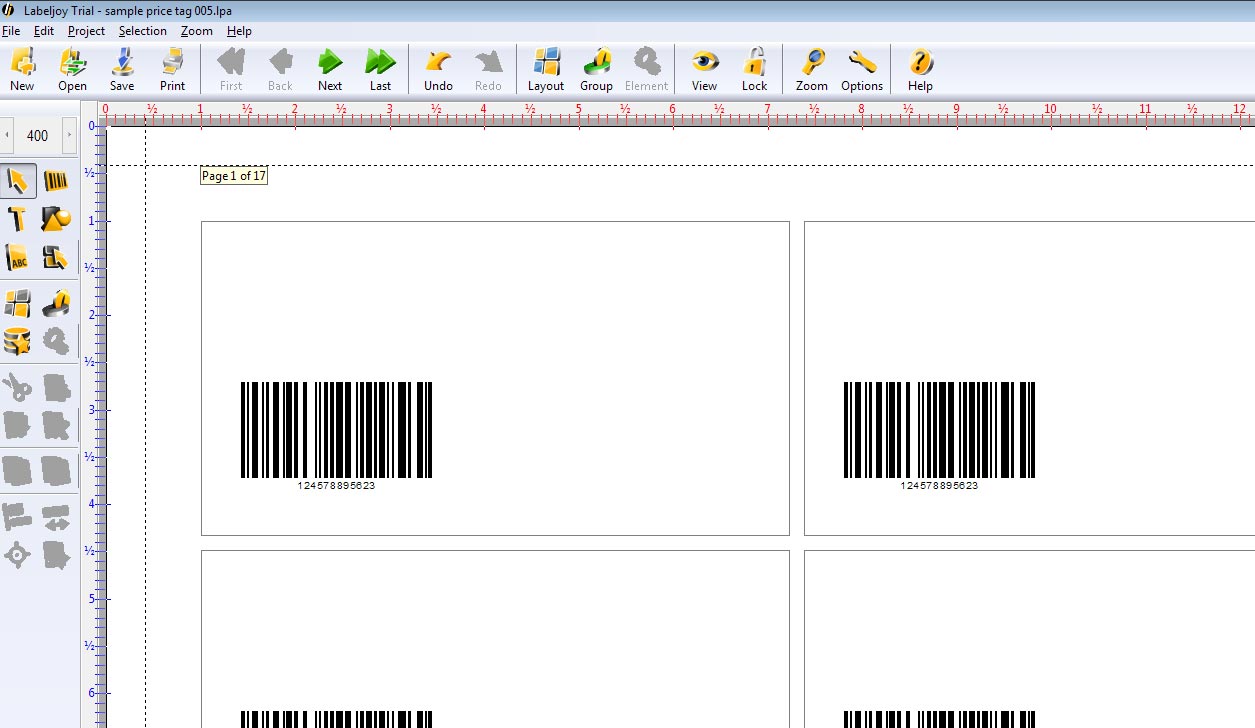Save the project using the Save icon
Viewport: 1255px width, 728px height.
pos(122,70)
